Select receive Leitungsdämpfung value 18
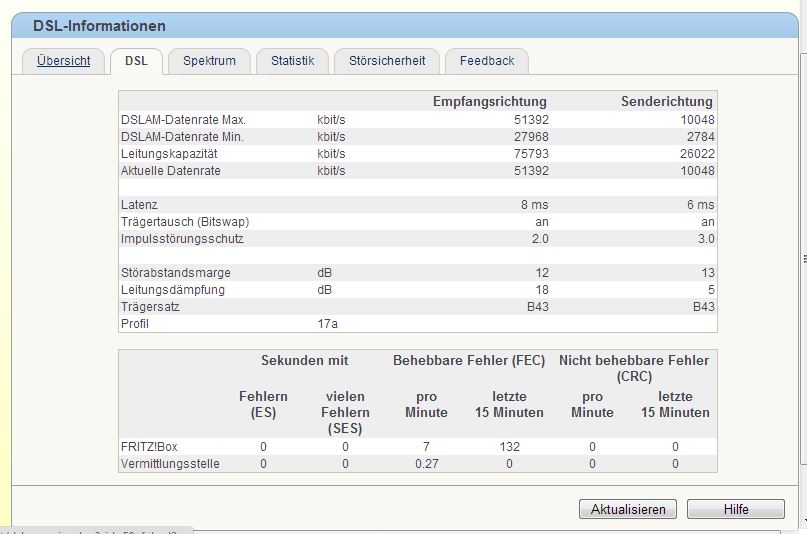The height and width of the screenshot is (534, 807). coord(542,290)
